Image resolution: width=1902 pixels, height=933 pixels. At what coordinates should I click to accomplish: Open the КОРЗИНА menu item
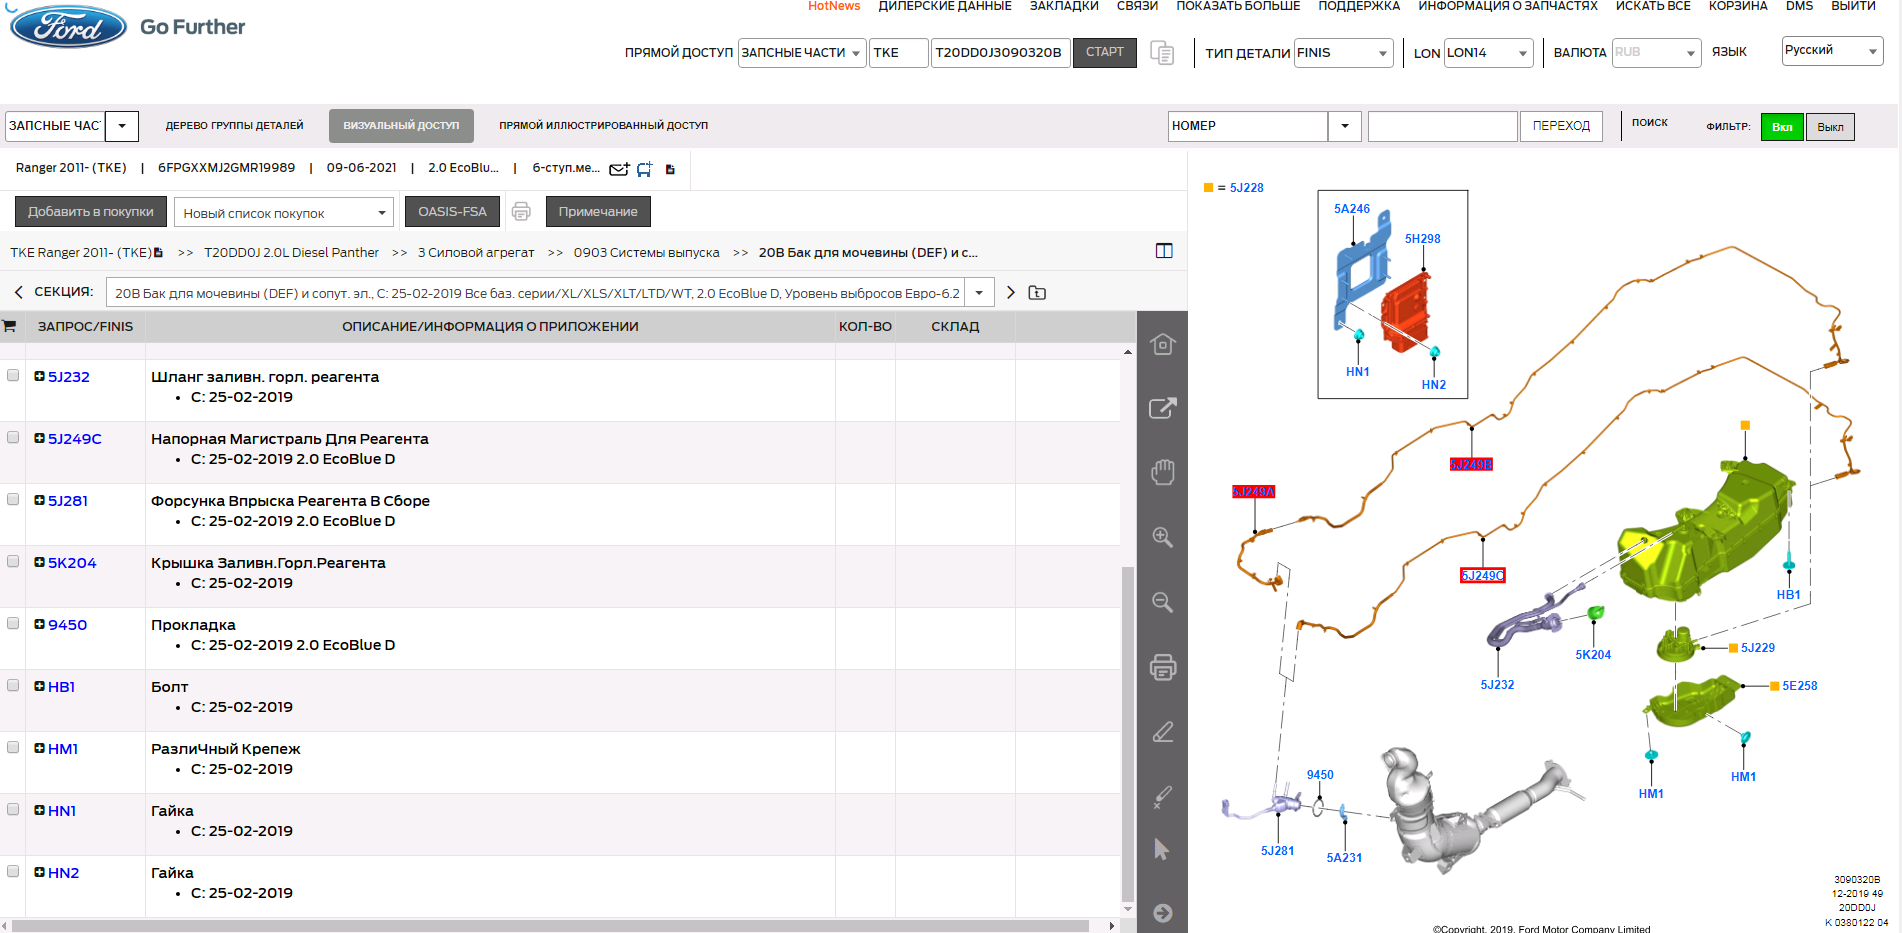tap(1738, 6)
